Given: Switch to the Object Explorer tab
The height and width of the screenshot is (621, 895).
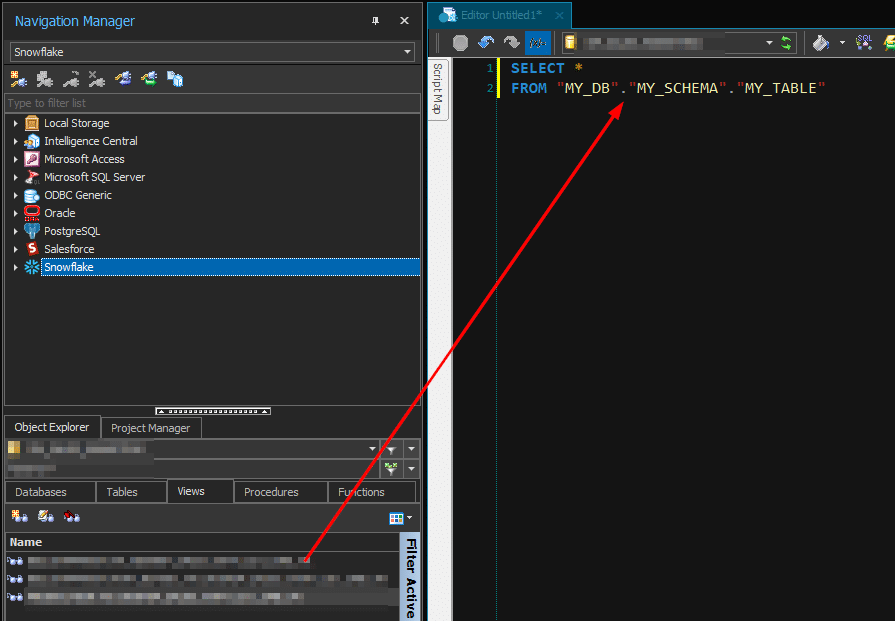Looking at the screenshot, I should tap(52, 427).
